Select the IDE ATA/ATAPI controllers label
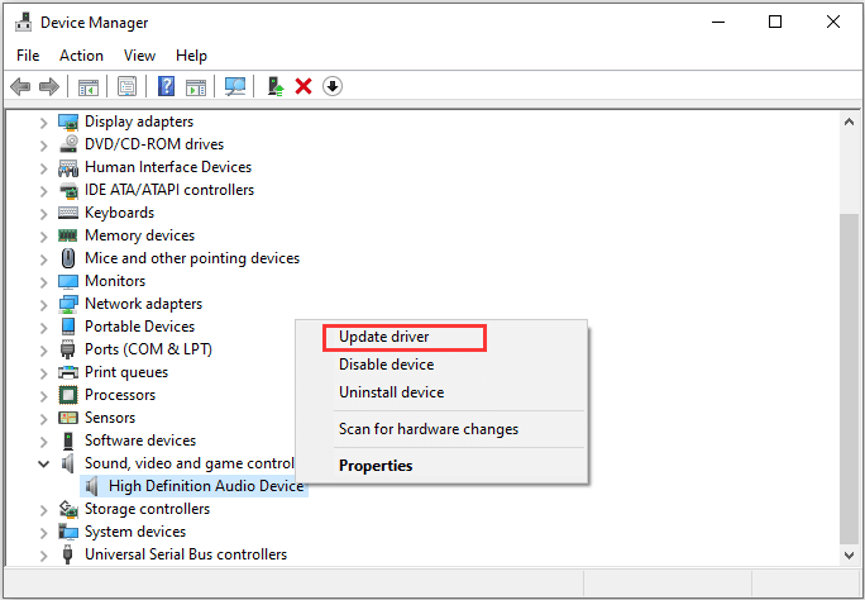 click(169, 190)
